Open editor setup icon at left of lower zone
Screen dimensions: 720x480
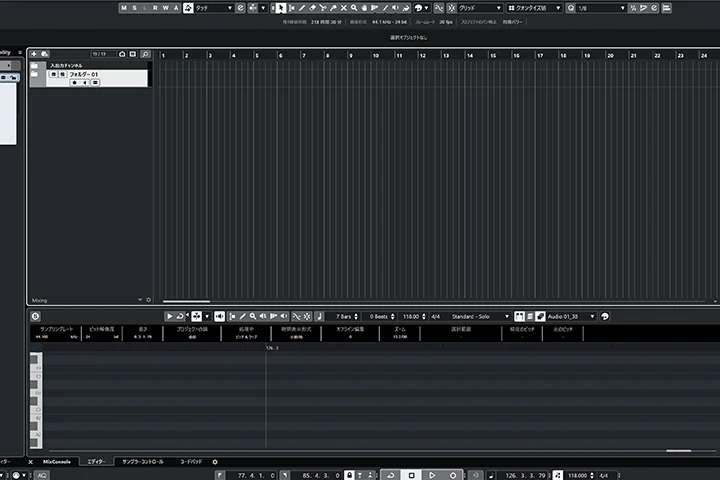35,316
